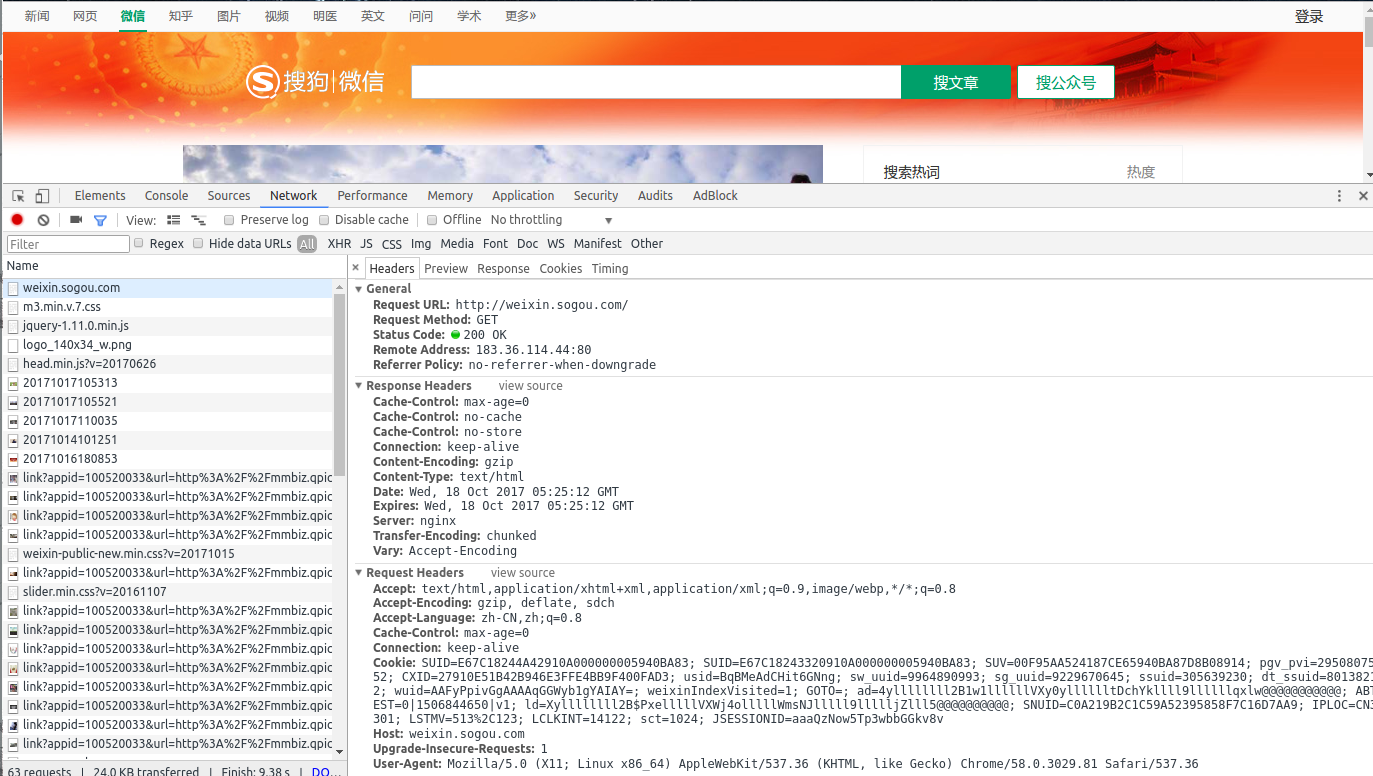Collapse the Response Headers section

tap(360, 386)
